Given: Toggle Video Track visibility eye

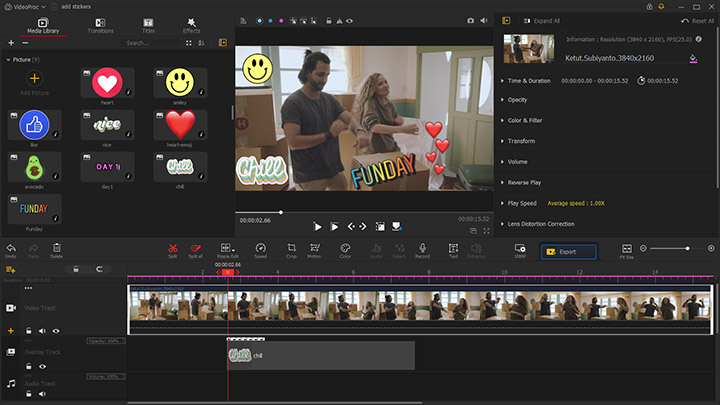Looking at the screenshot, I should 55,330.
